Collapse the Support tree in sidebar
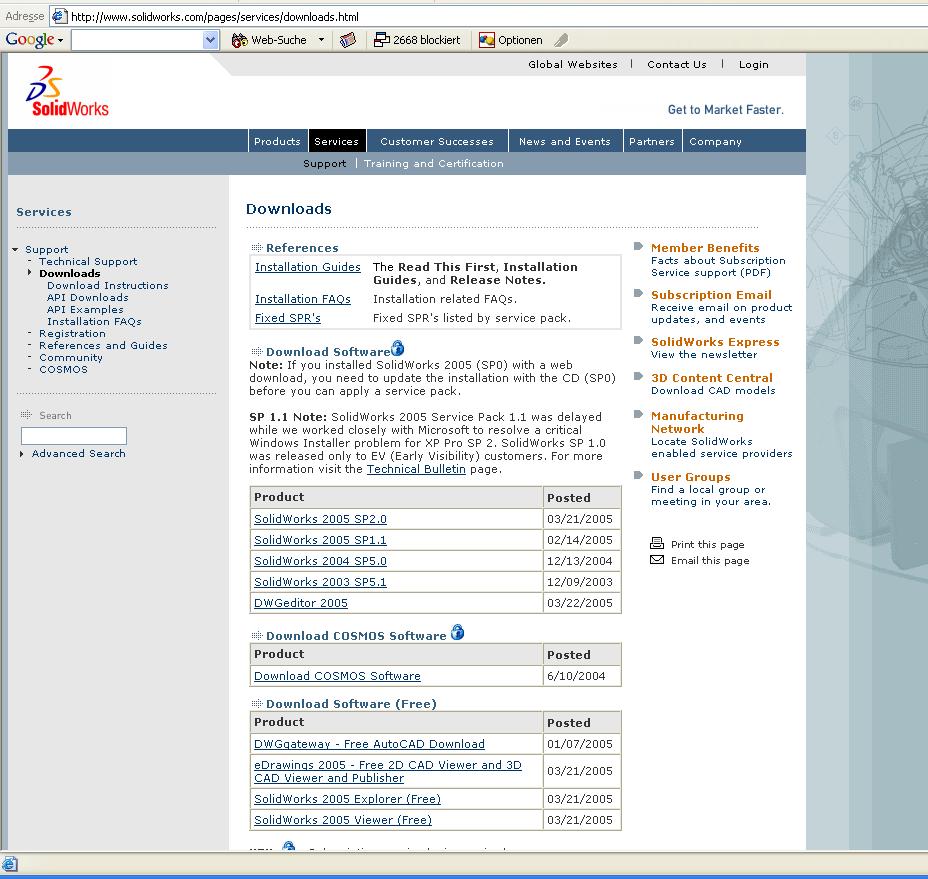Image resolution: width=928 pixels, height=879 pixels. pos(15,250)
